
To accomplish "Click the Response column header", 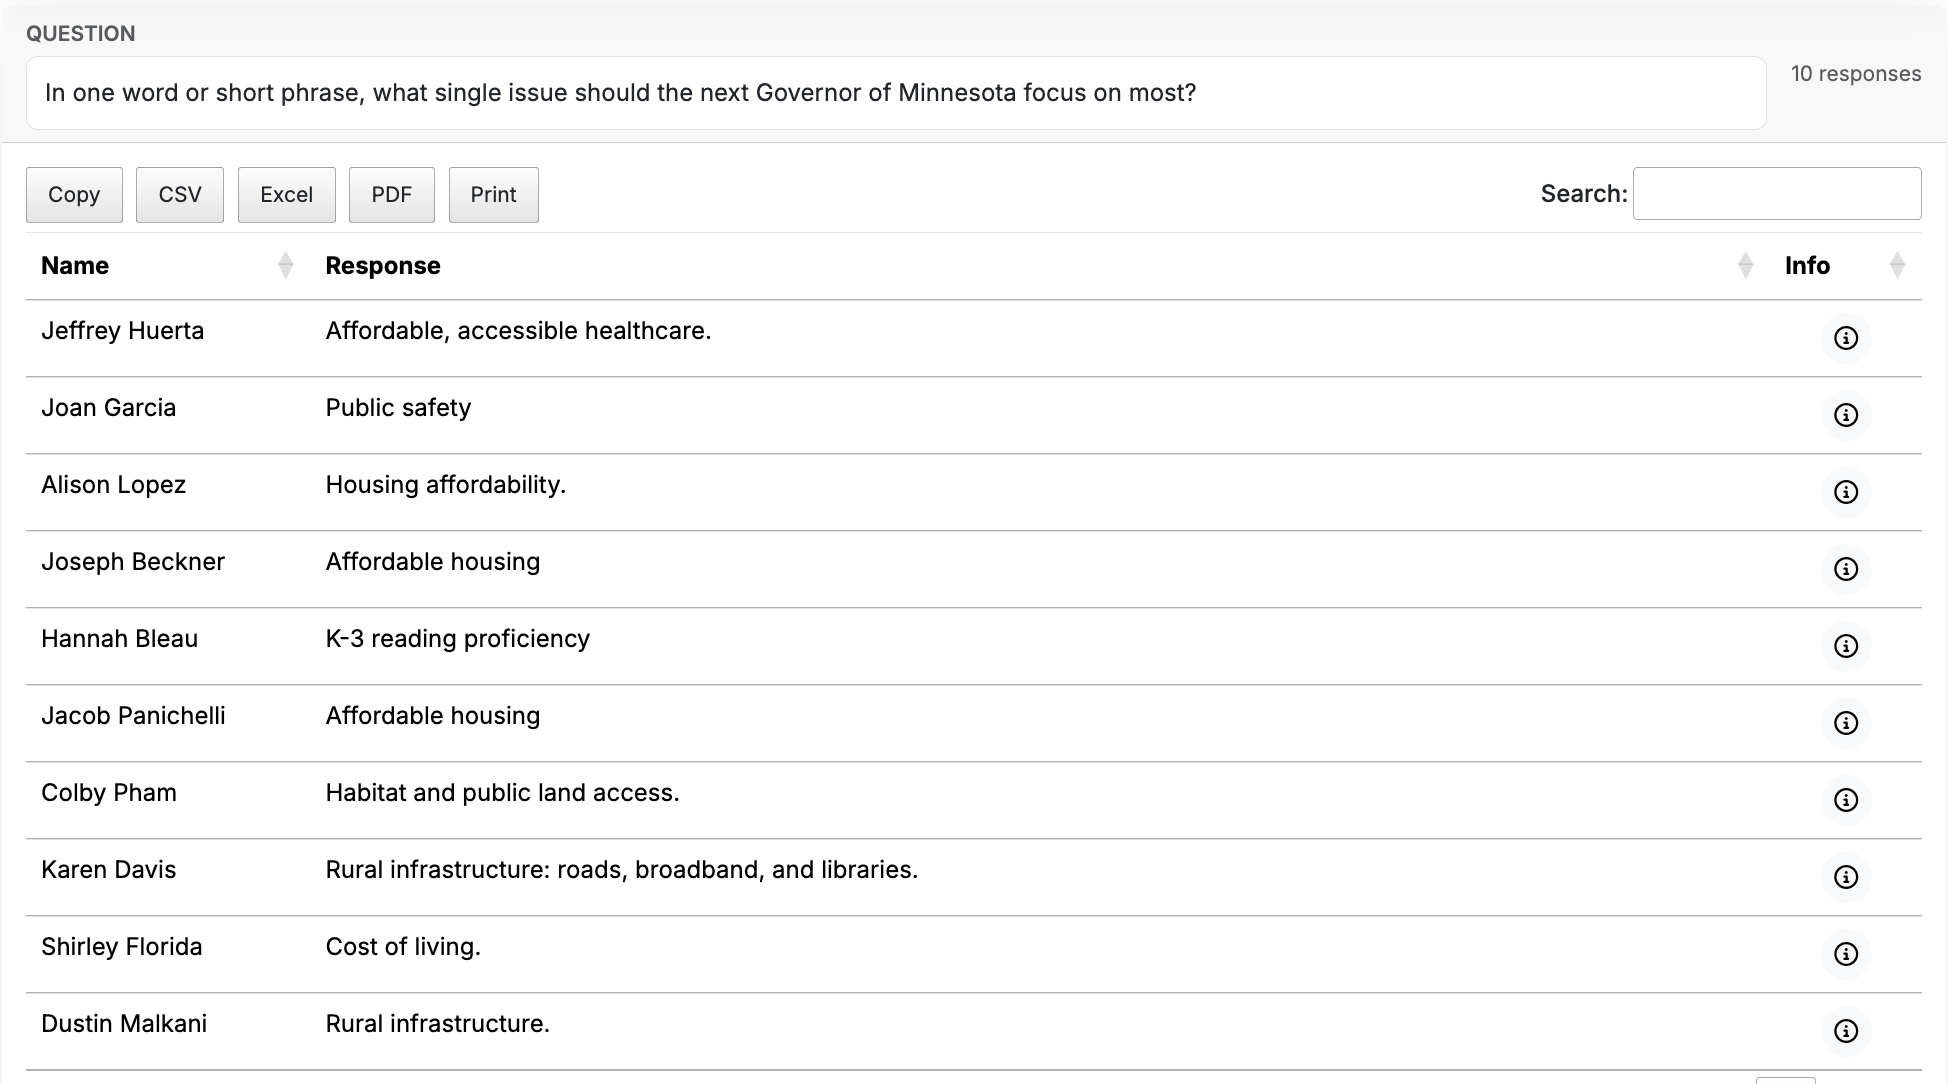I will (383, 265).
